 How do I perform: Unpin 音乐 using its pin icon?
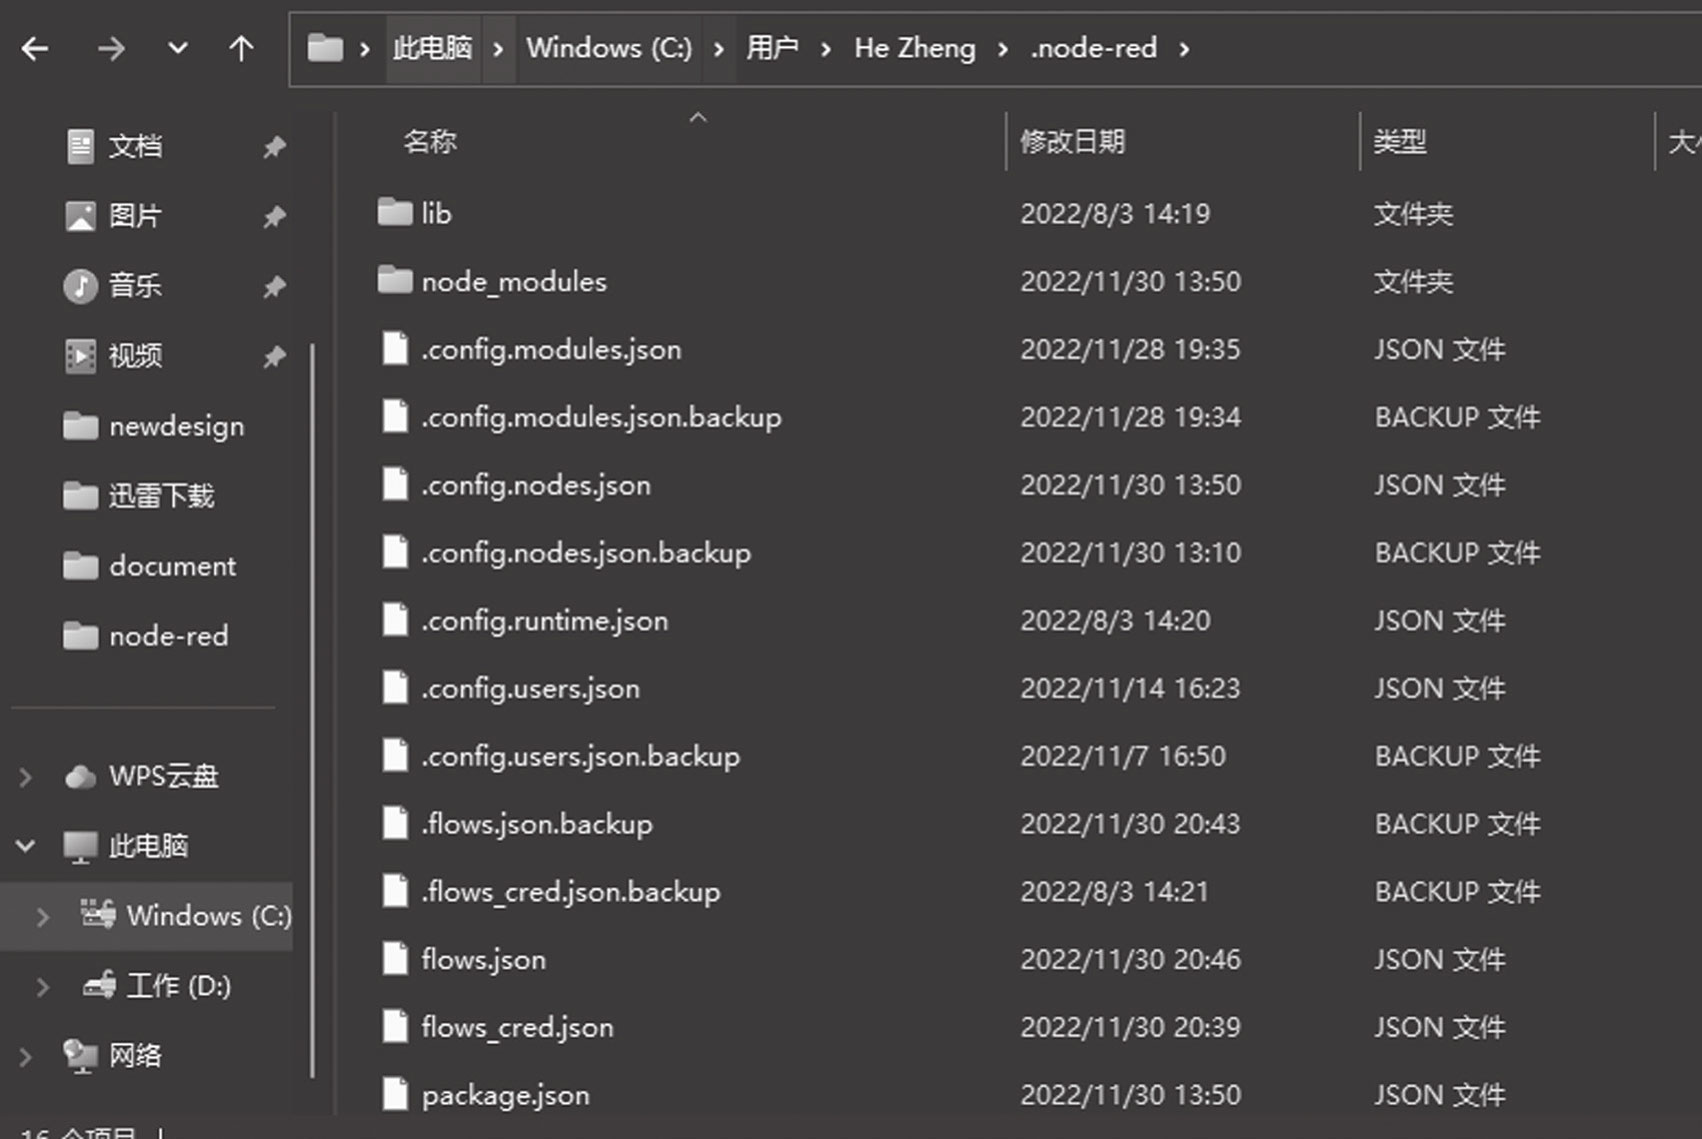click(x=274, y=287)
